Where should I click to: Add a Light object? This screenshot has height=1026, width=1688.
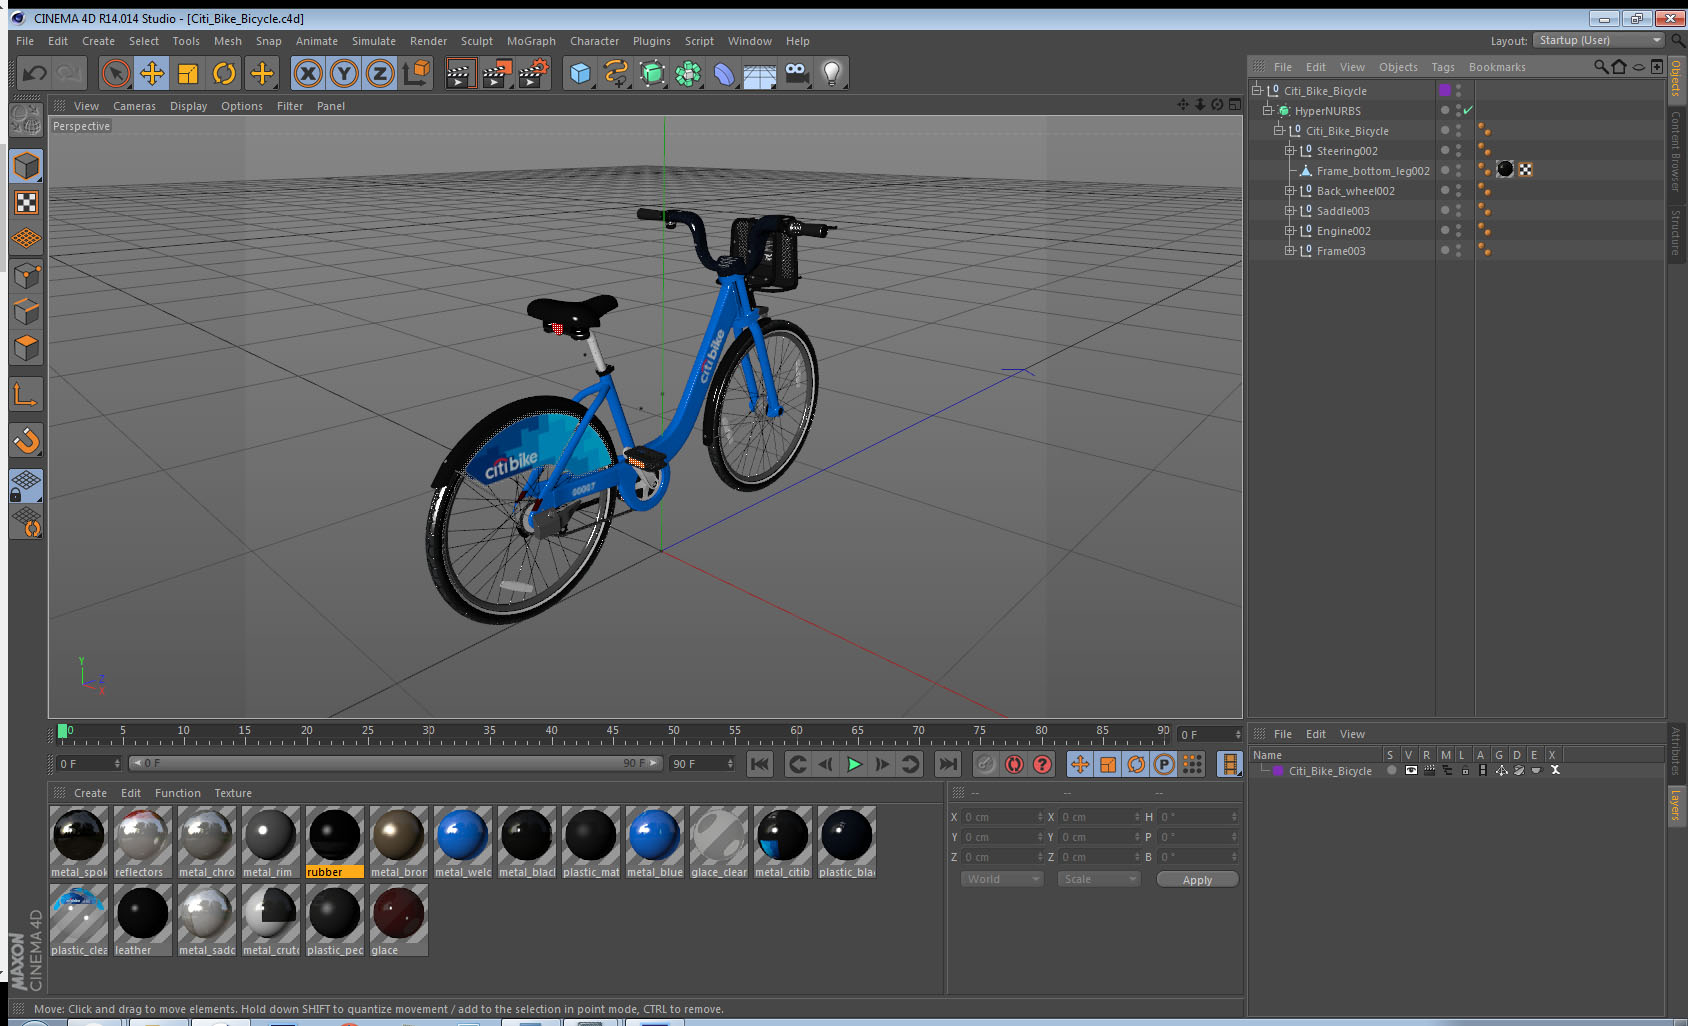click(832, 73)
